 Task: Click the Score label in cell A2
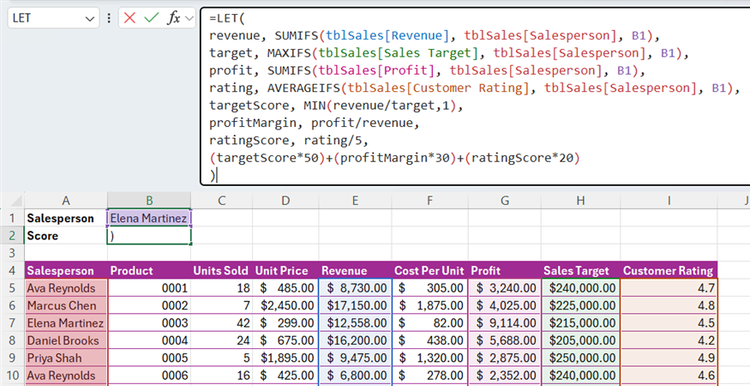coord(66,236)
